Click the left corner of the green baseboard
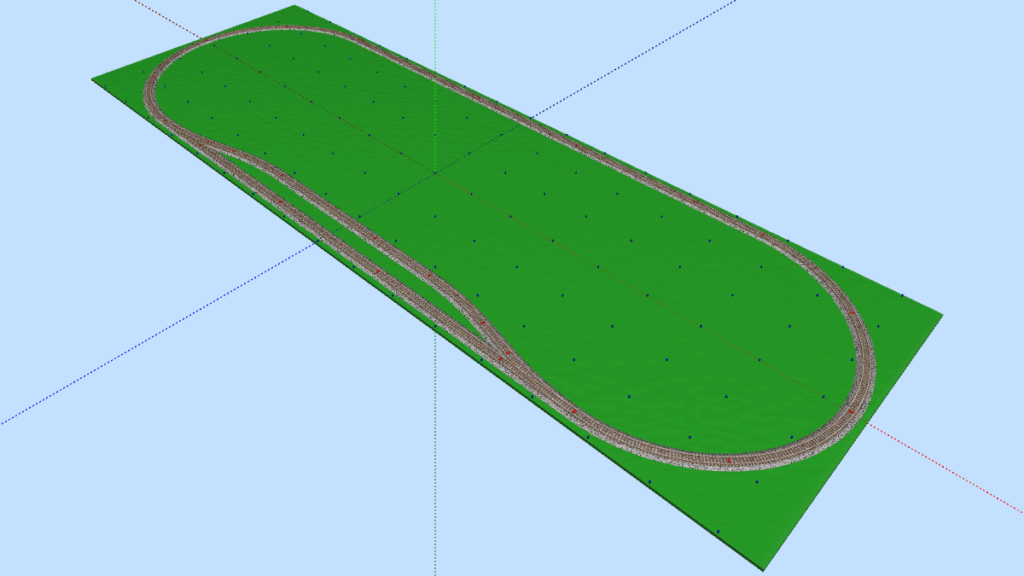 [x=93, y=80]
